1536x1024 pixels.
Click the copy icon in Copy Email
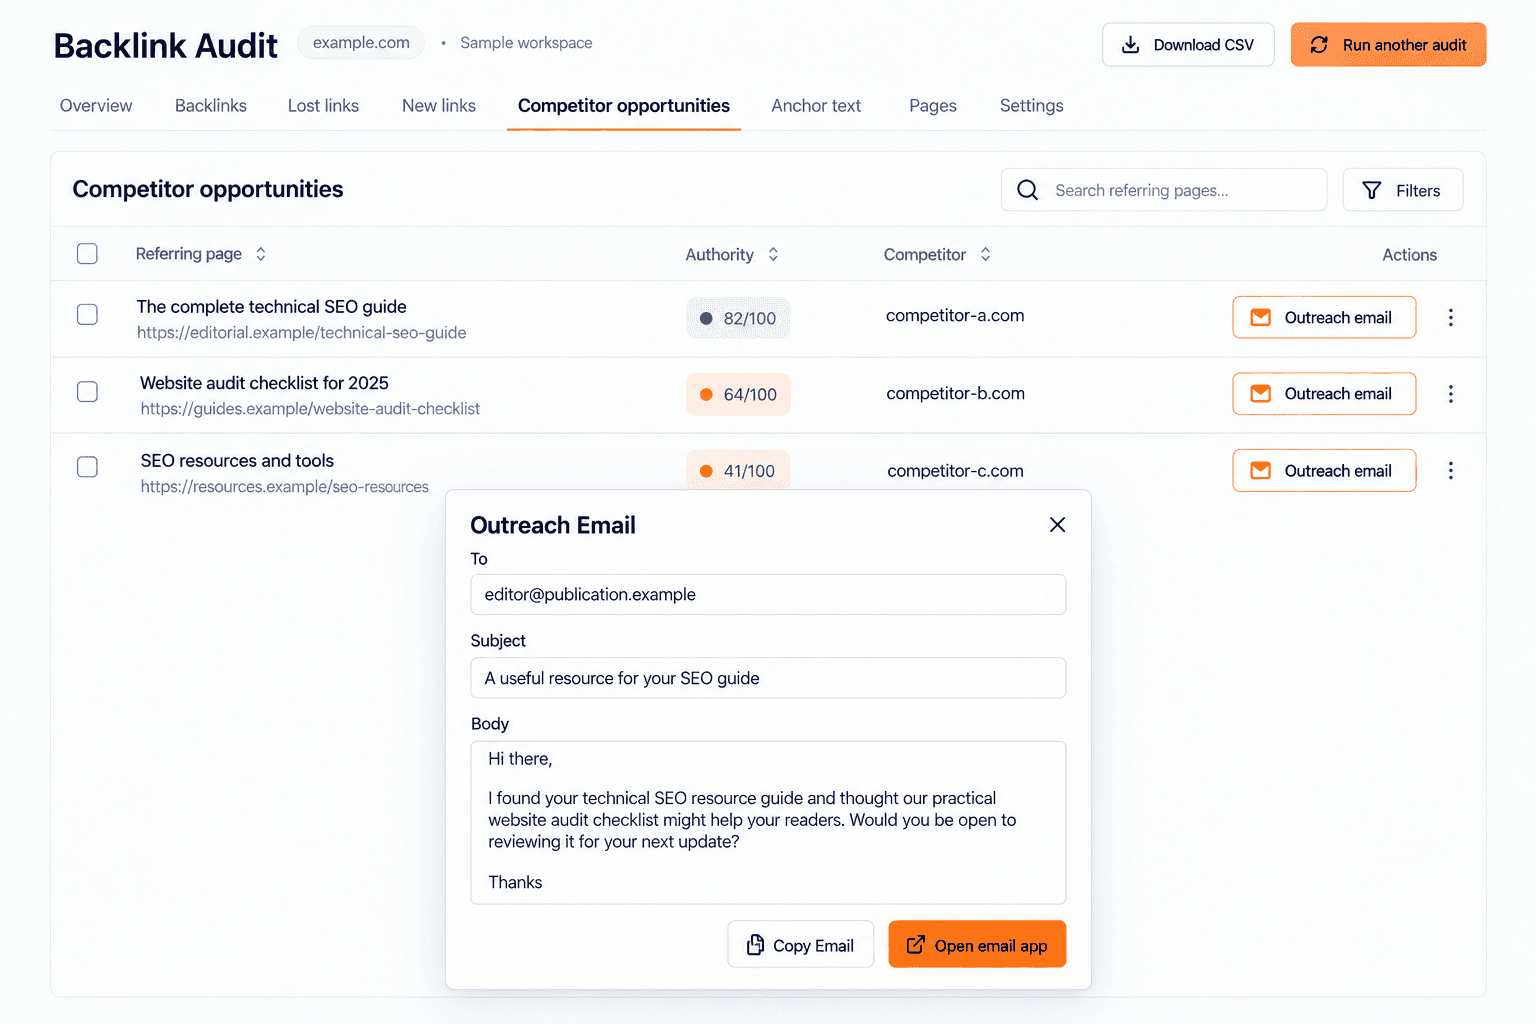point(755,945)
